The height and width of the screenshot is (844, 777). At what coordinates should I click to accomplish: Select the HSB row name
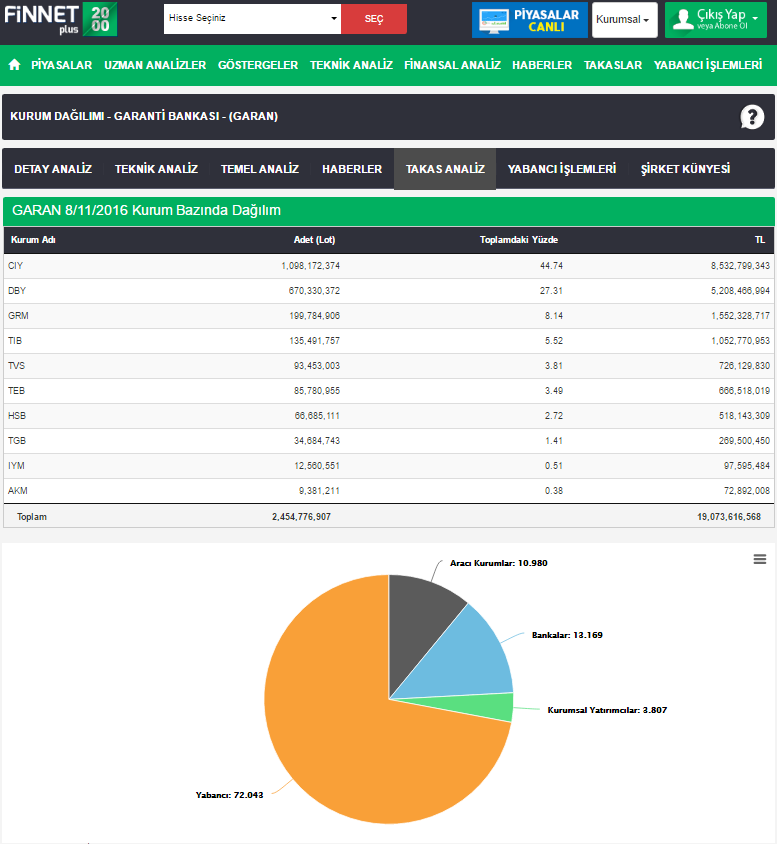(x=17, y=416)
